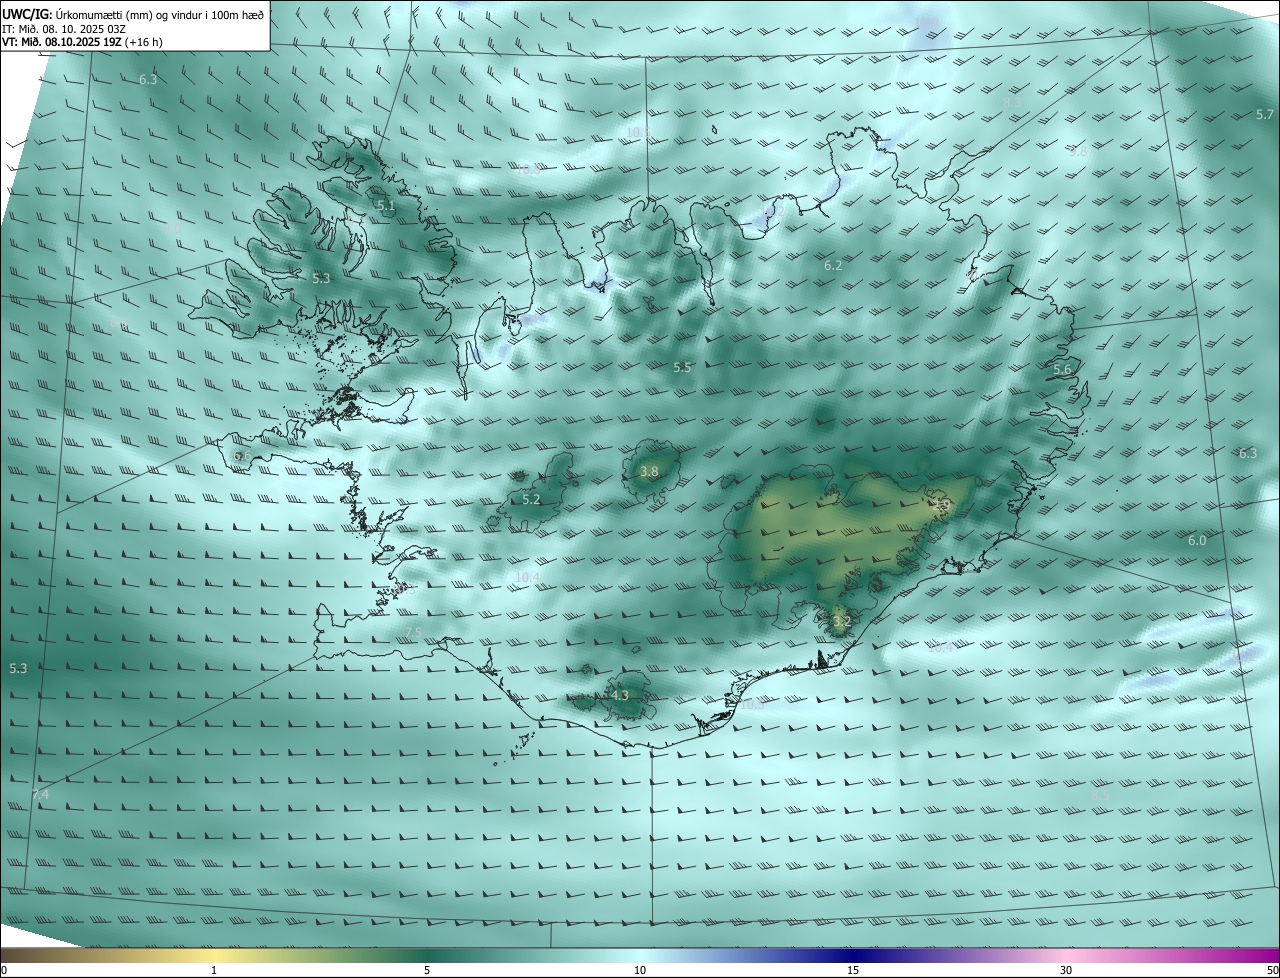
Task: Click the 8.3 precipitation value
Action: (x=1012, y=103)
